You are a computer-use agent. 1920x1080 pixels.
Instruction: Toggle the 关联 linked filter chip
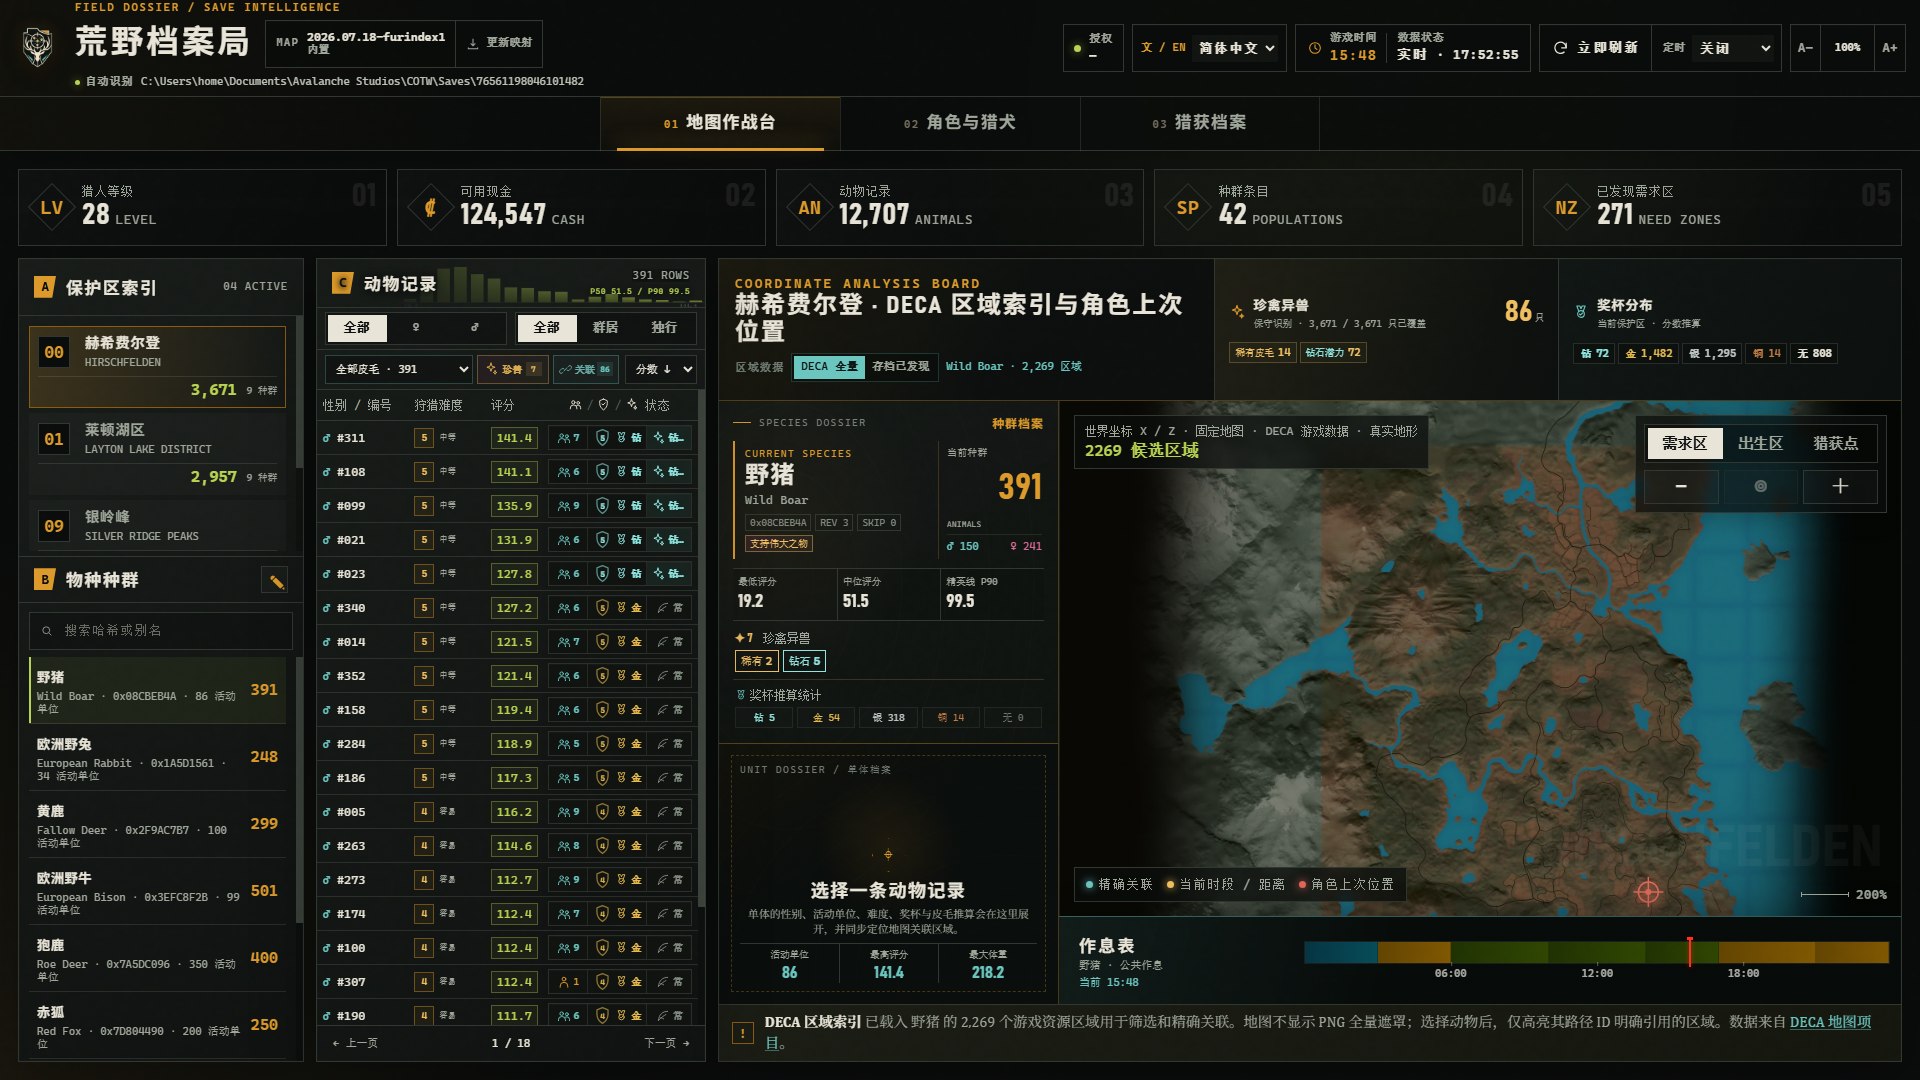585,369
